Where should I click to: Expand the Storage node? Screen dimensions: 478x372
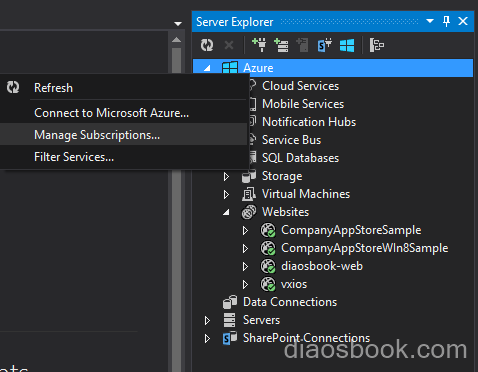point(226,176)
